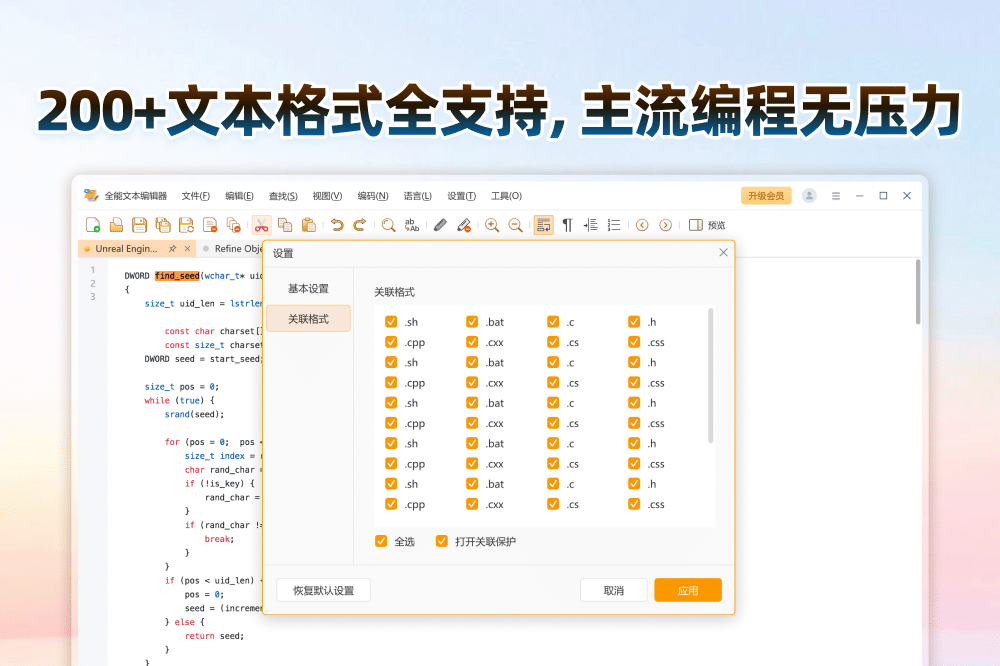Screen dimensions: 1000x666
Task: Click the 应用 button
Action: click(688, 590)
